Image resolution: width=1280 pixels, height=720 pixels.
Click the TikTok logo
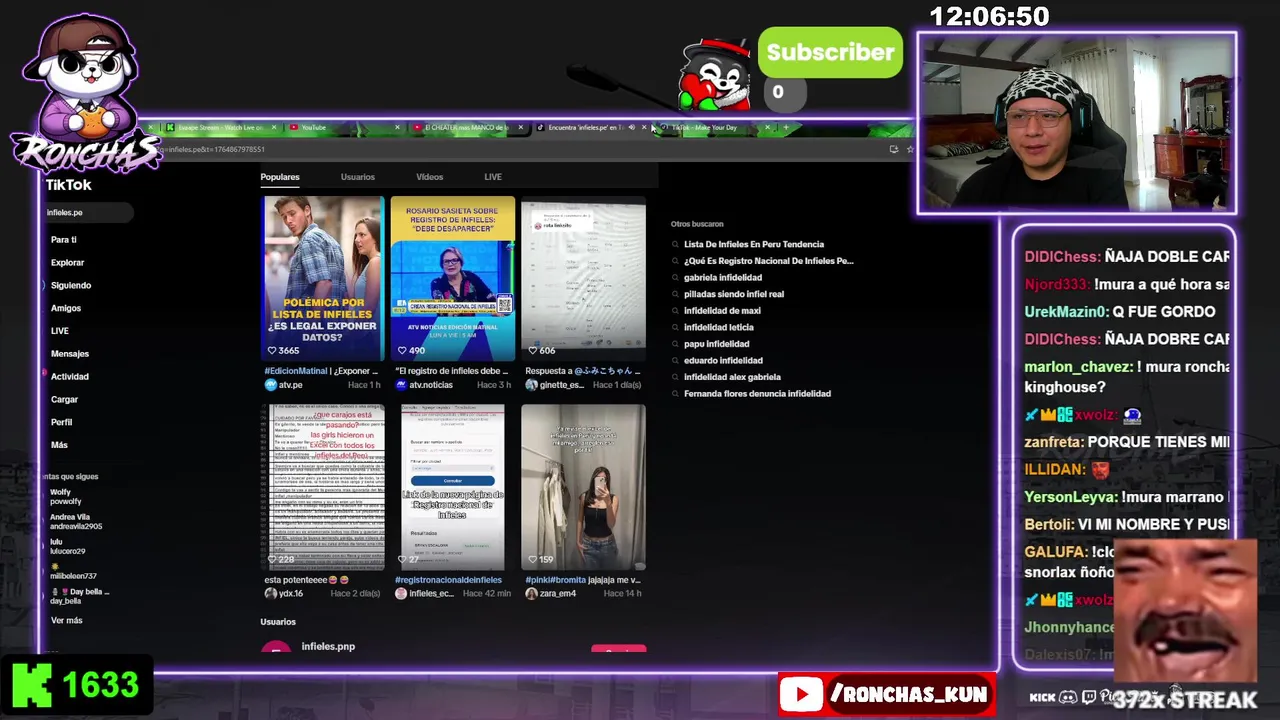tap(68, 185)
